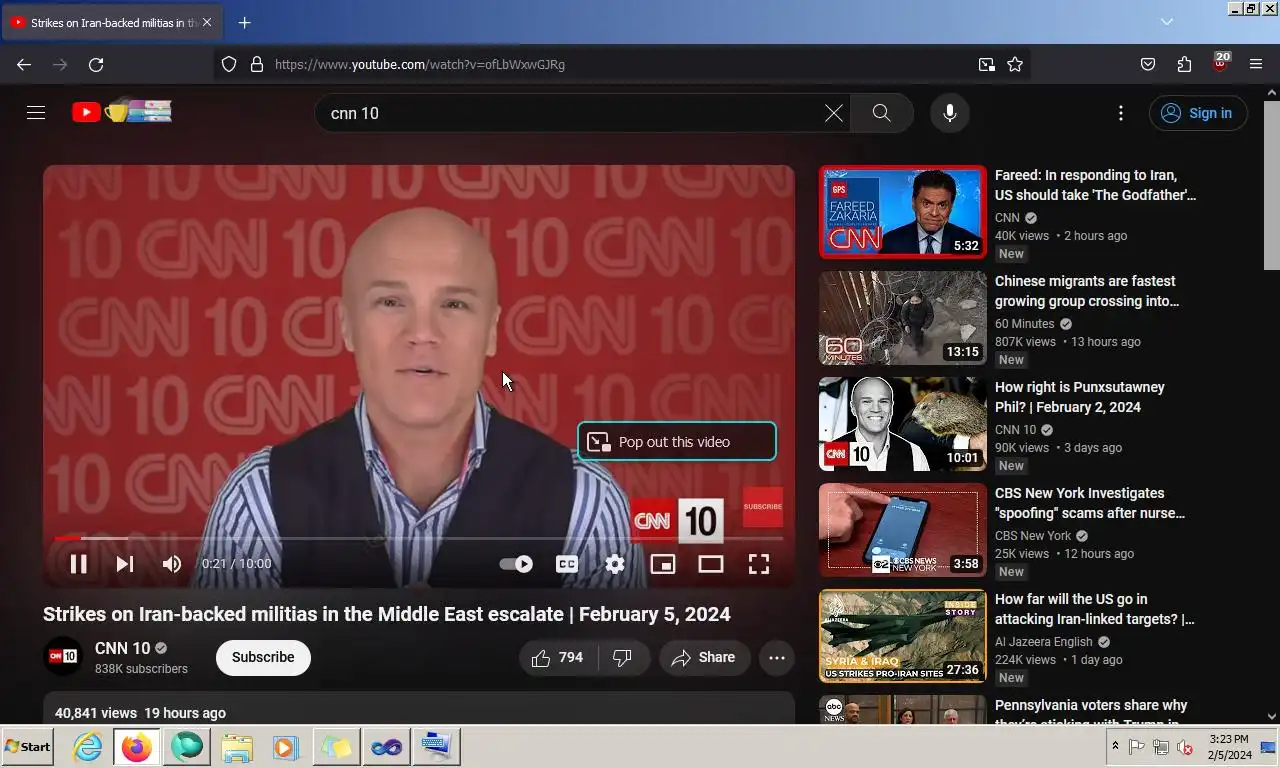Viewport: 1280px width, 768px height.
Task: Open more actions menu beside Share
Action: (777, 657)
